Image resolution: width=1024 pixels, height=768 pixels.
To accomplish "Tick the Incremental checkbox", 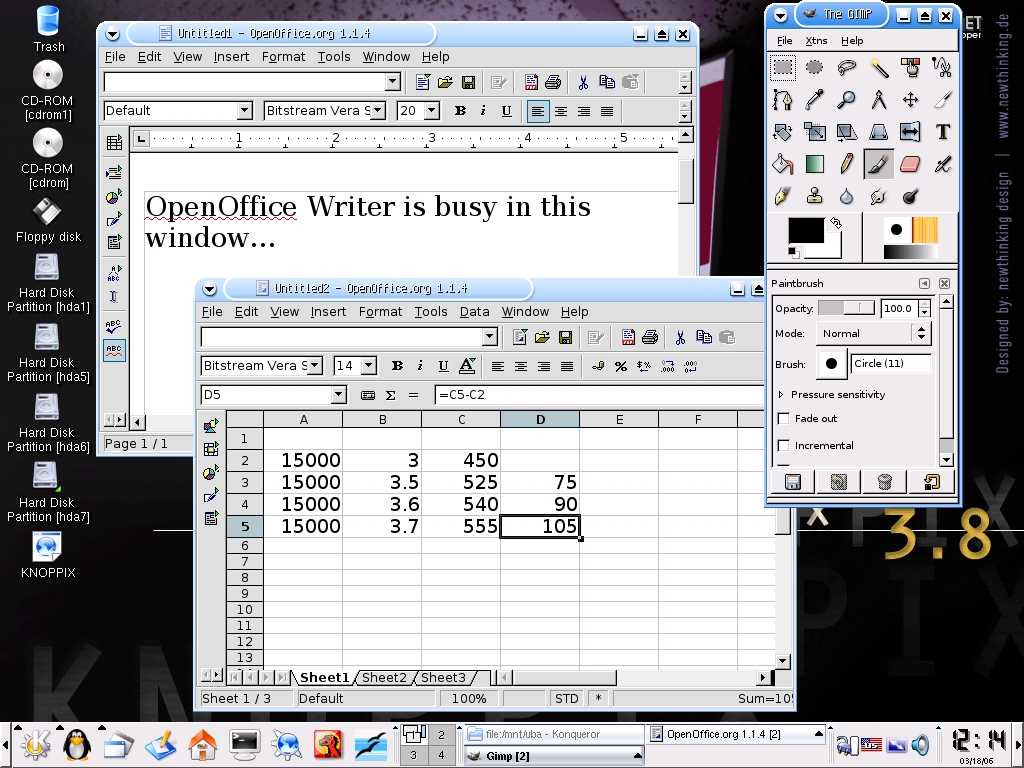I will tap(784, 445).
